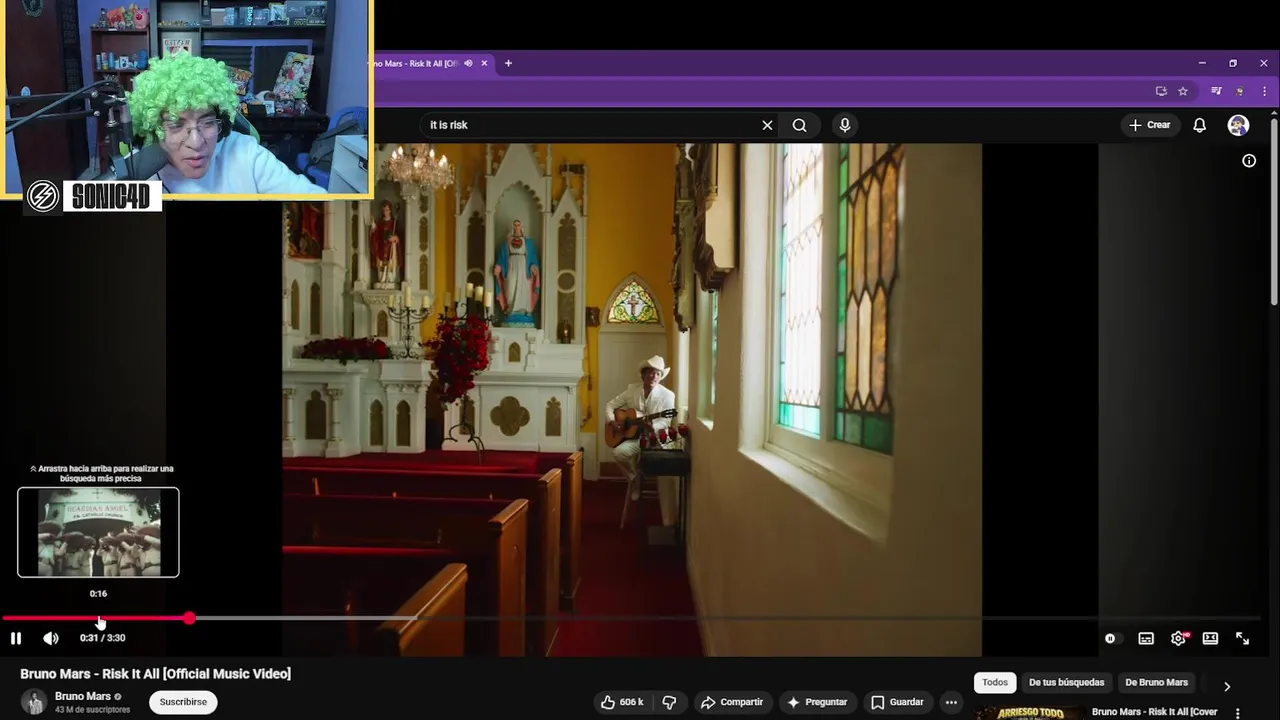Open the video settings gear
This screenshot has height=720, width=1280.
pos(1179,638)
